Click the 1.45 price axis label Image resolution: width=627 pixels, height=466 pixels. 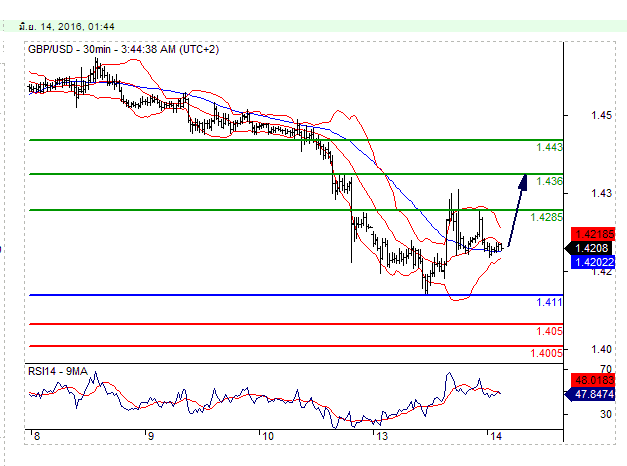(601, 116)
